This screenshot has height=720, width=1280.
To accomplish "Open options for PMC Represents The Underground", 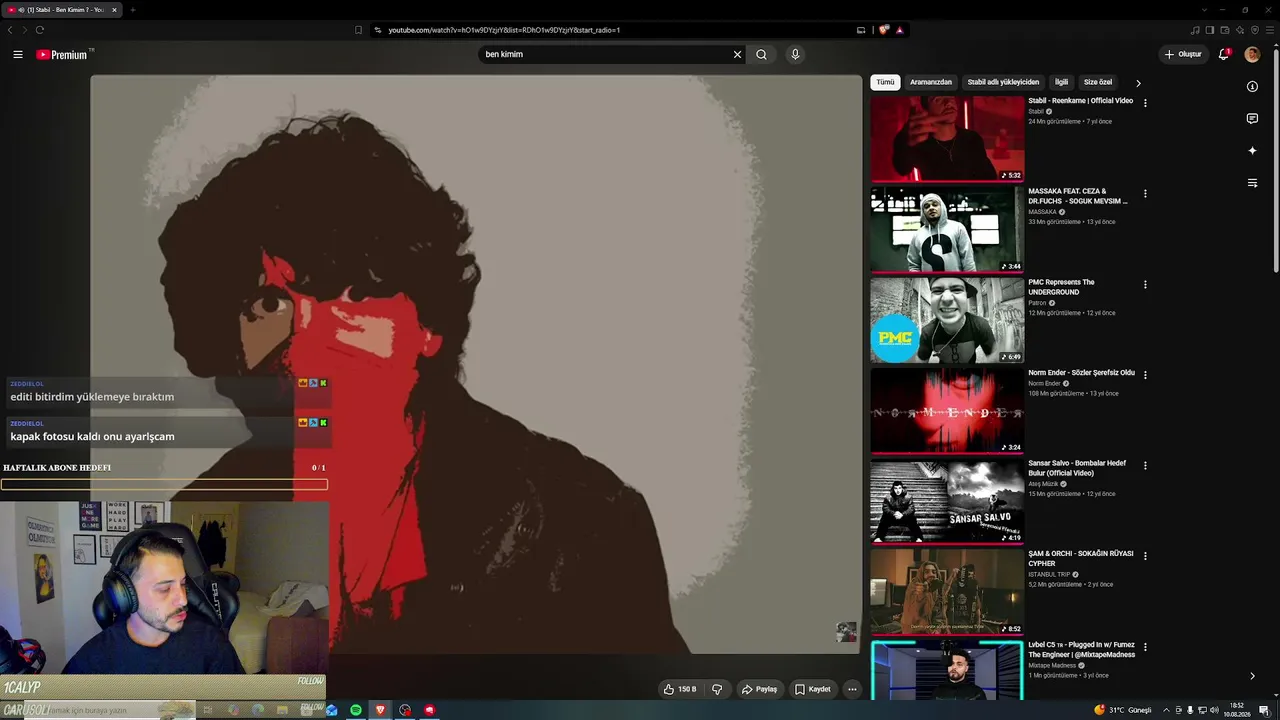I will pos(1145,284).
